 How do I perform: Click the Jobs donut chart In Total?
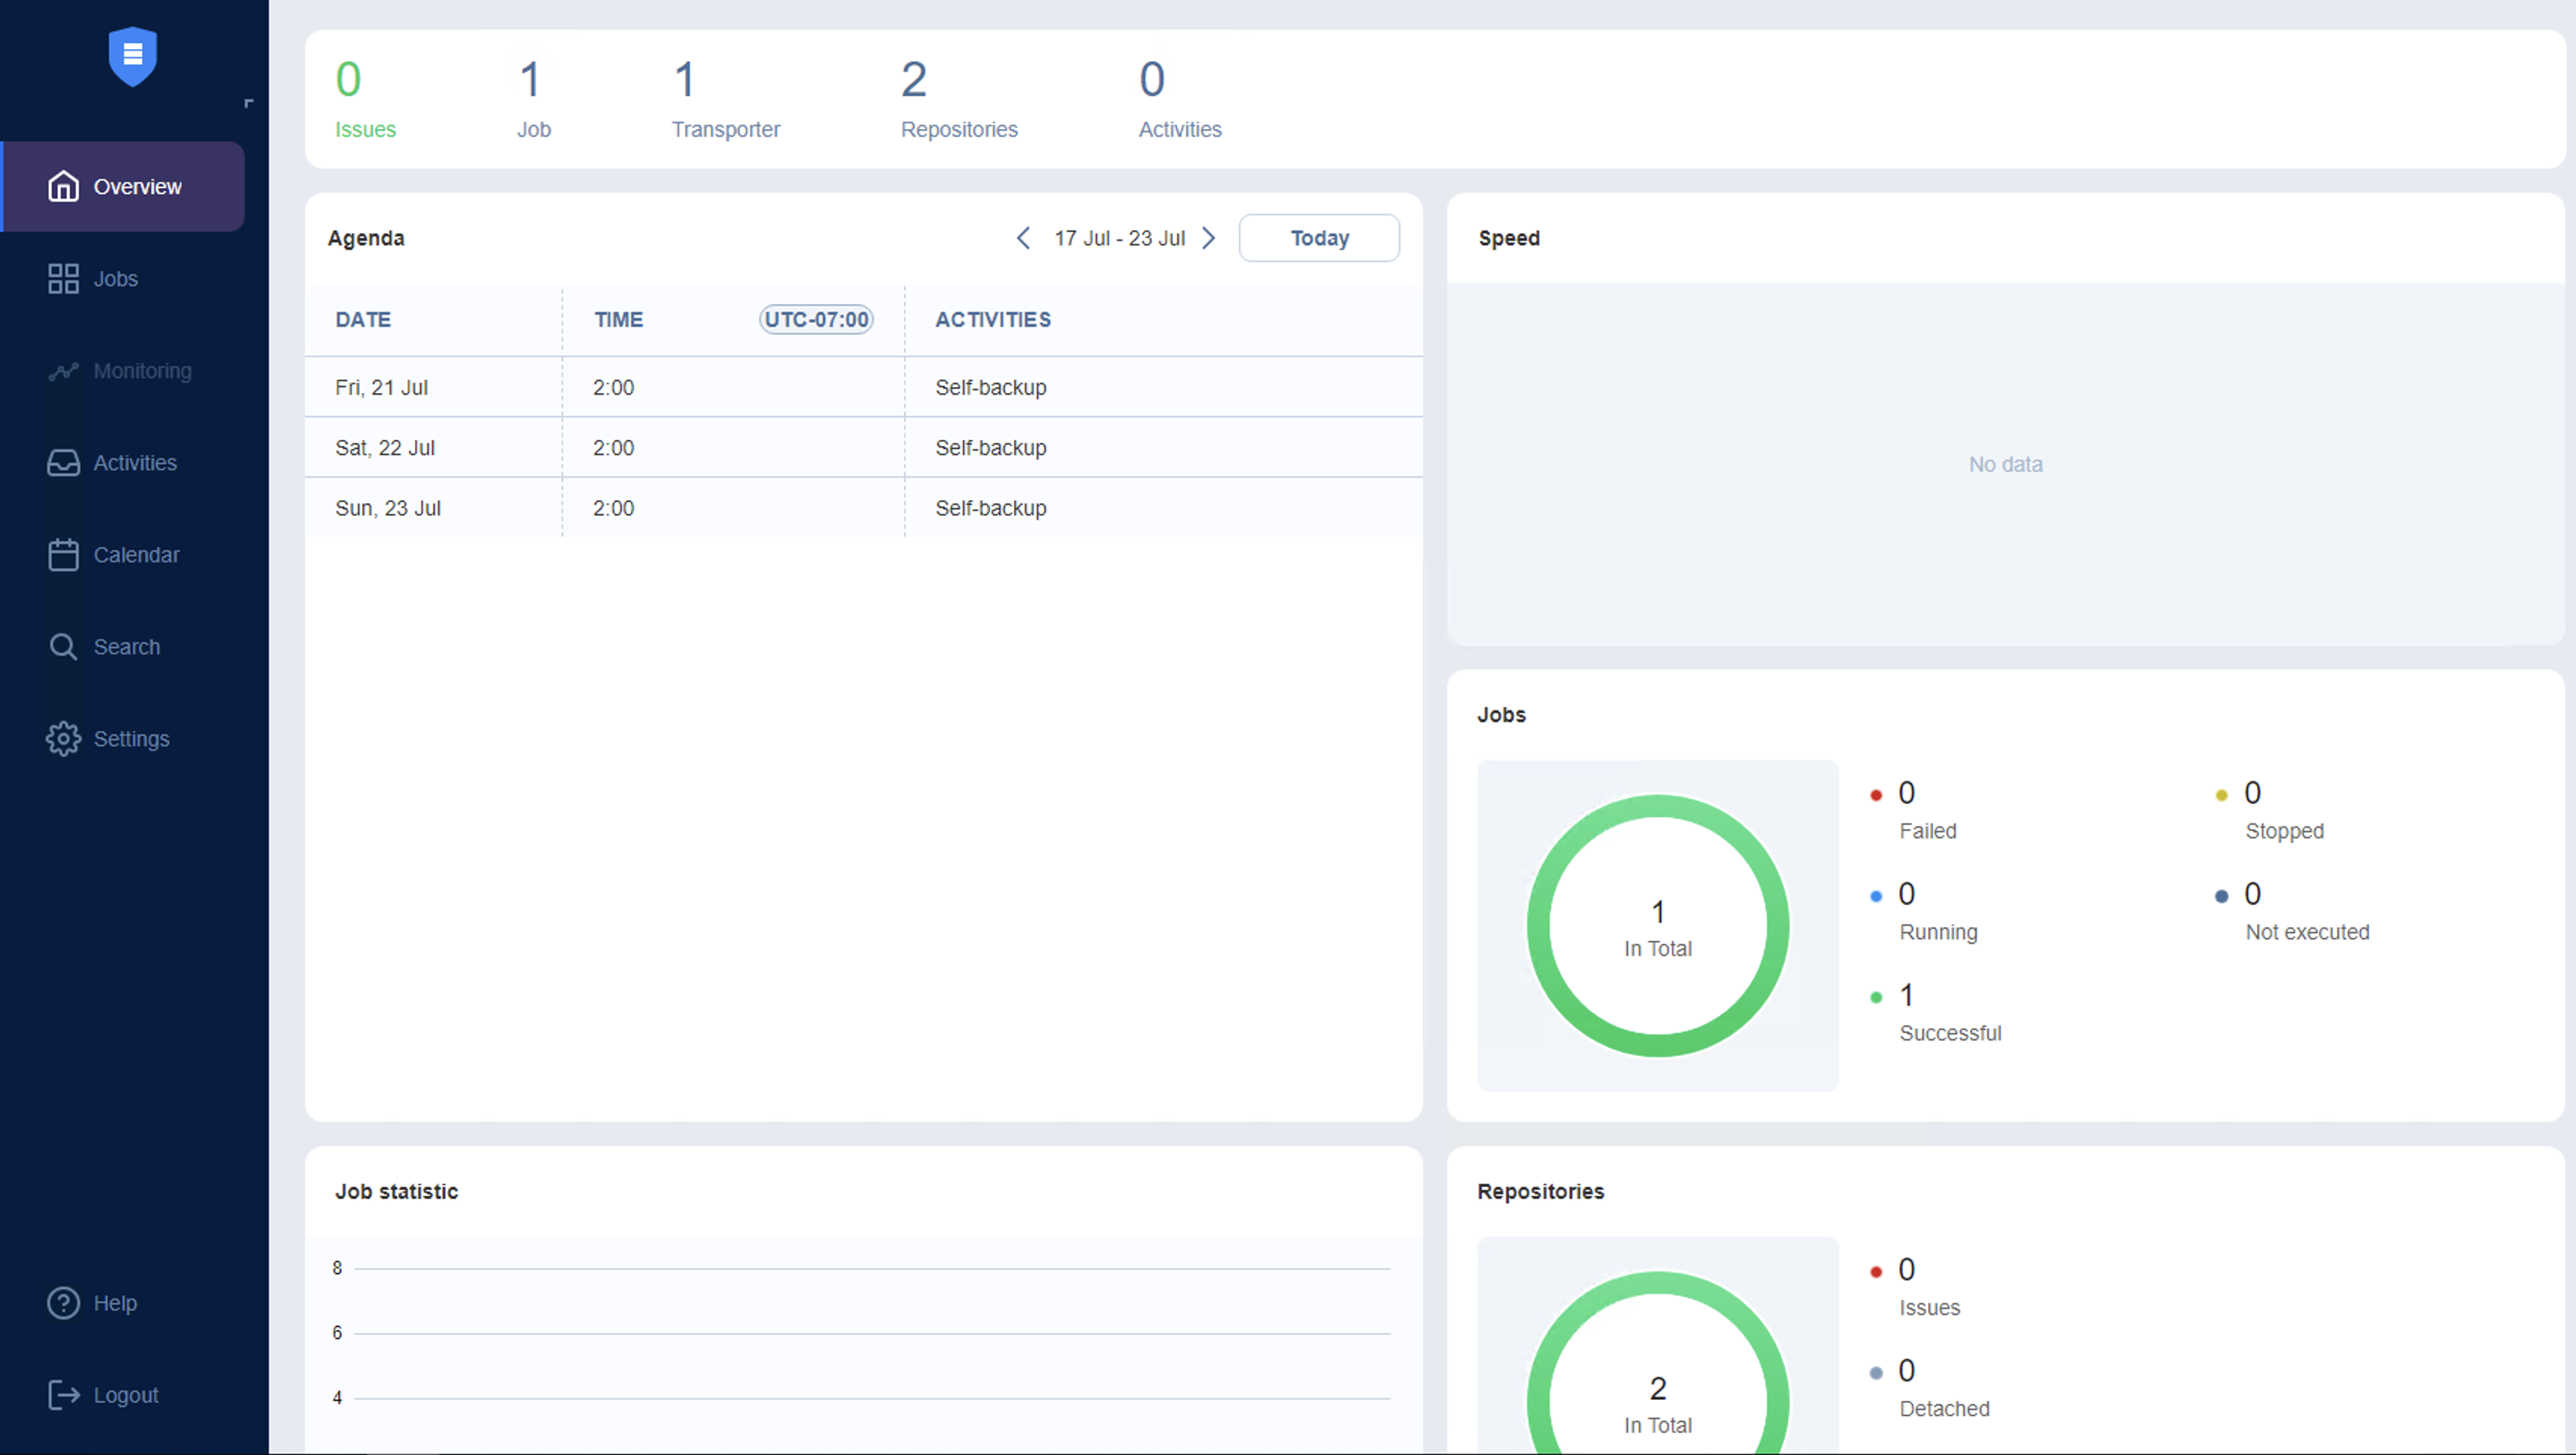click(x=1657, y=925)
